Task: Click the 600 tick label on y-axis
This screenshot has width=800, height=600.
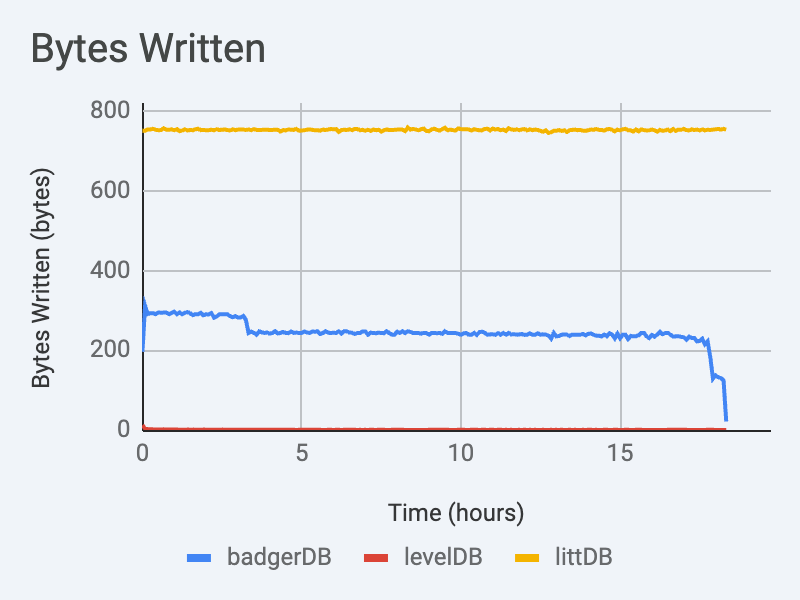Action: [x=111, y=190]
